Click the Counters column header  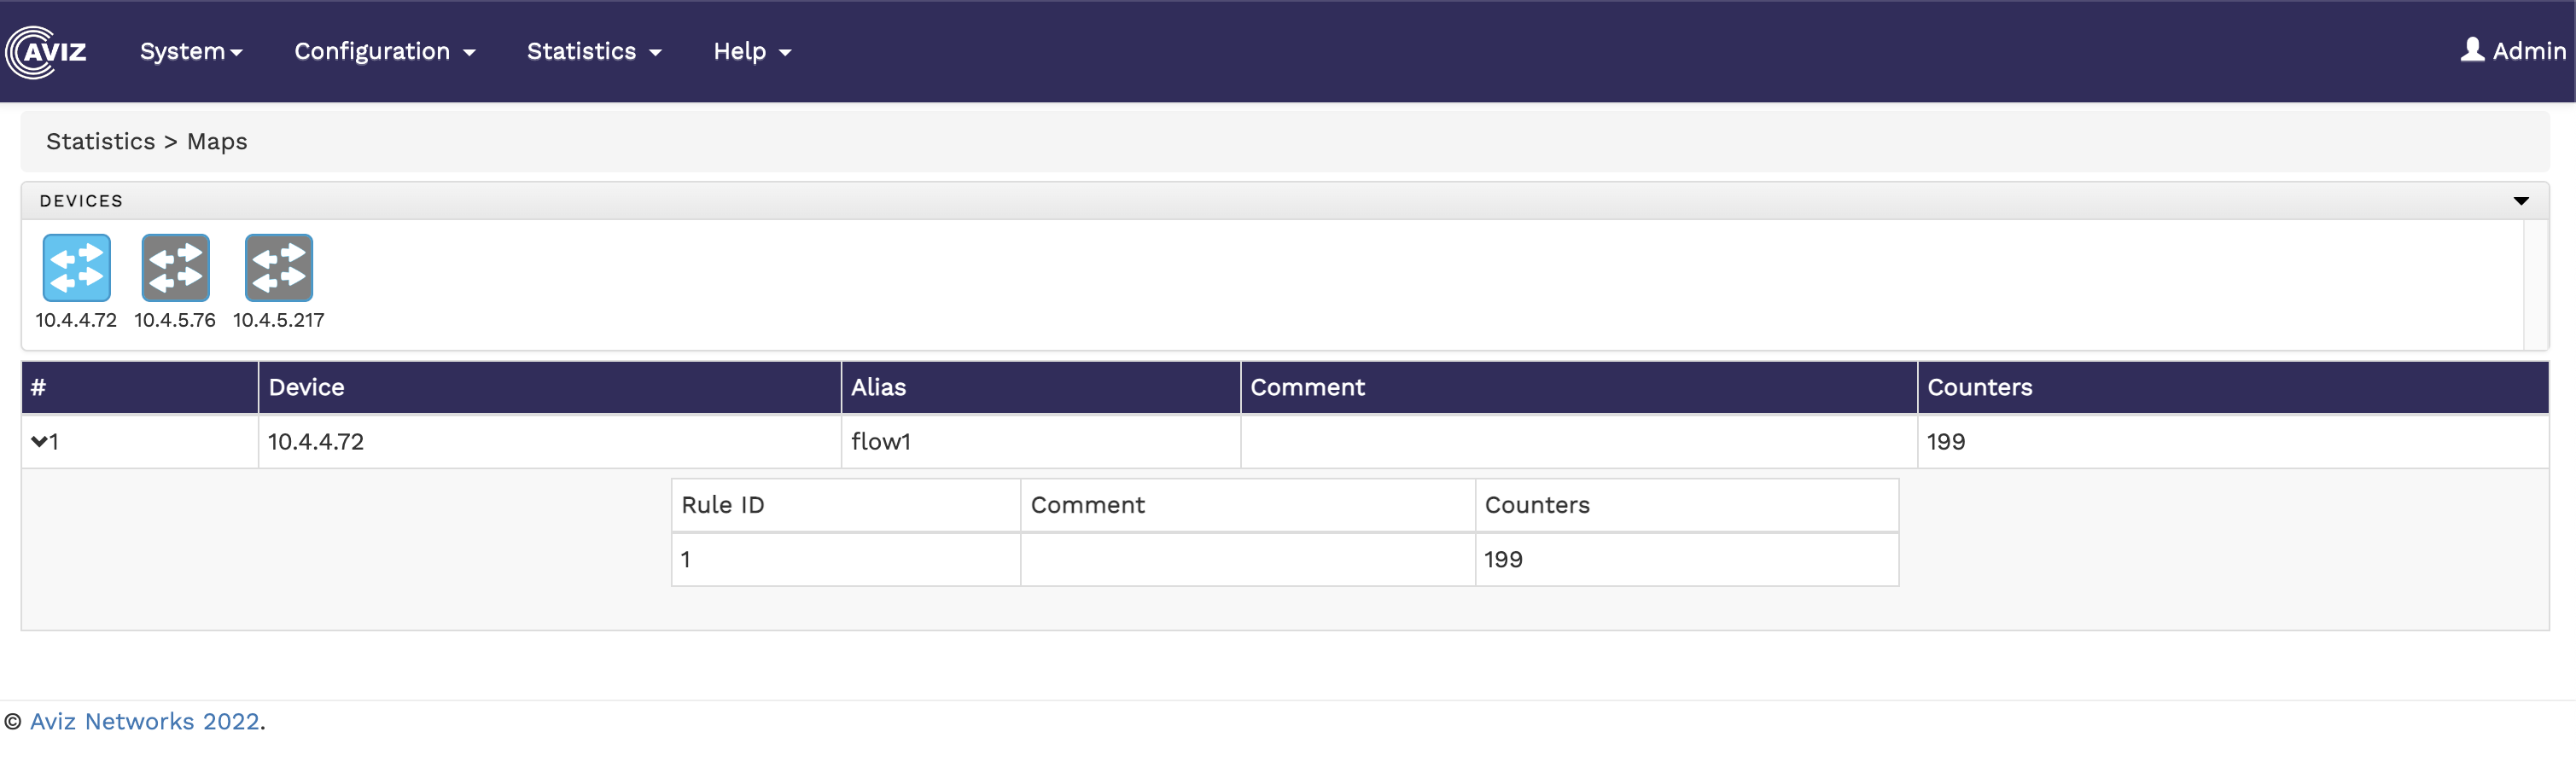click(x=1979, y=387)
